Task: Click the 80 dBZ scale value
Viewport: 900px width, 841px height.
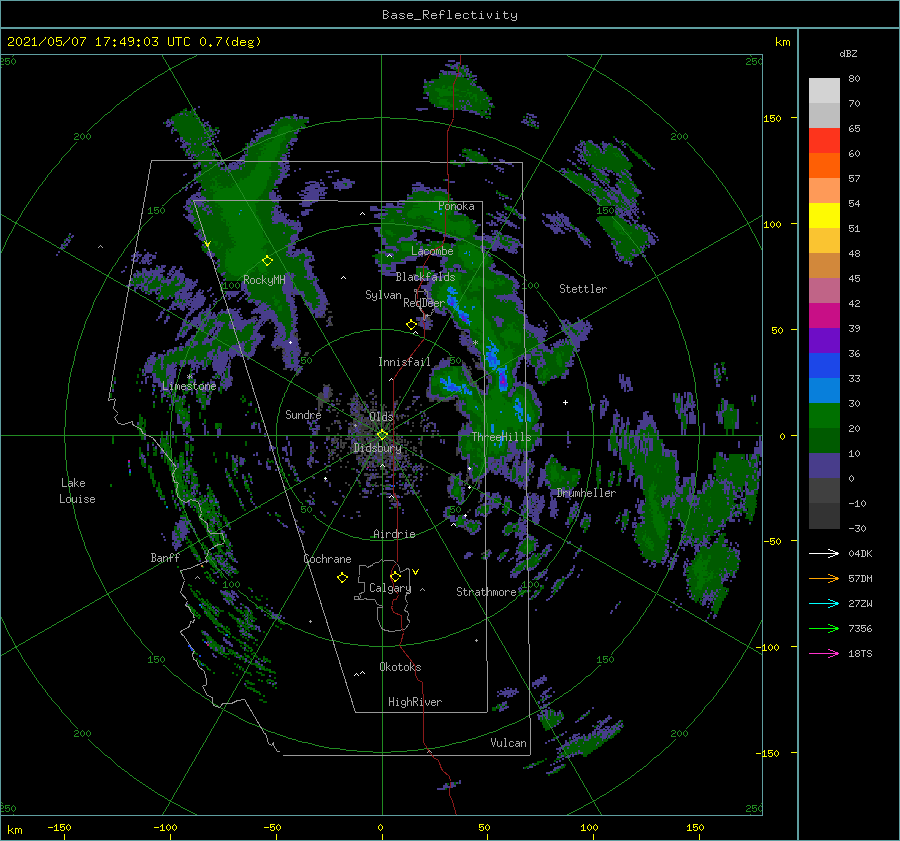Action: click(x=854, y=78)
